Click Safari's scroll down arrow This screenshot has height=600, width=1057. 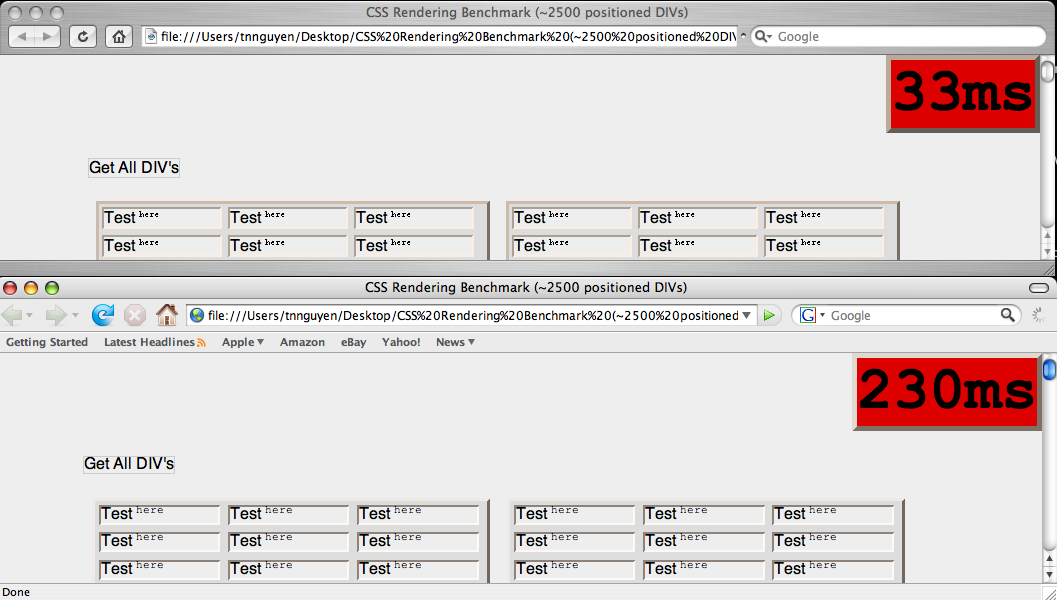[1047, 251]
